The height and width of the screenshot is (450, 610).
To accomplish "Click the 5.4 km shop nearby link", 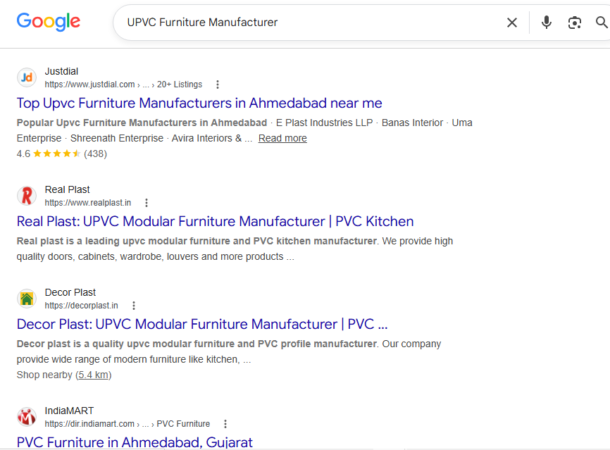I will (93, 375).
